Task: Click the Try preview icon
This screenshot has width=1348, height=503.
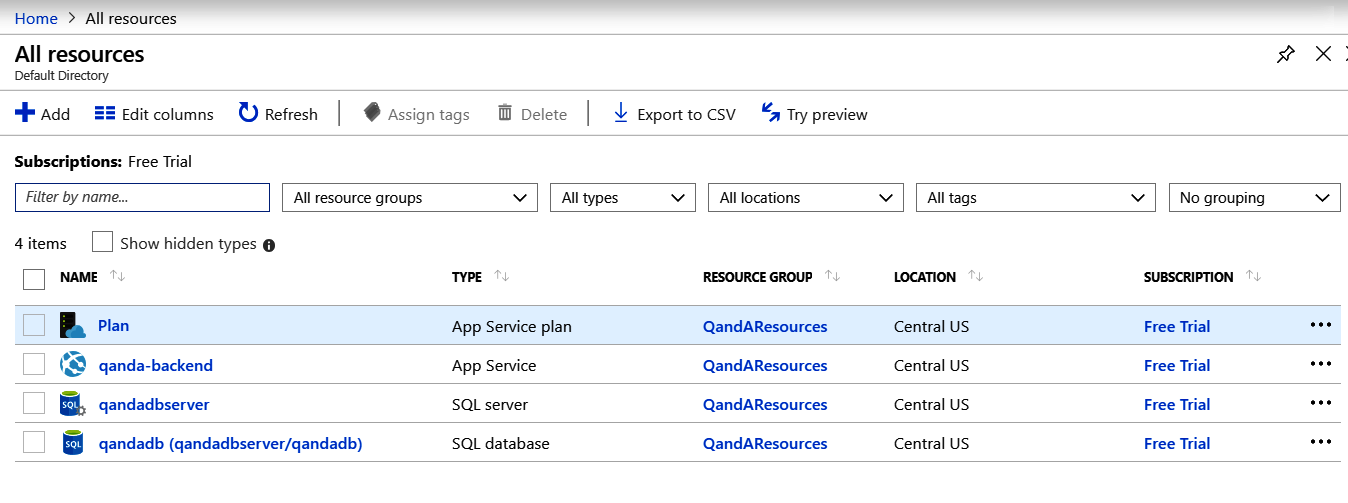Action: pos(771,113)
